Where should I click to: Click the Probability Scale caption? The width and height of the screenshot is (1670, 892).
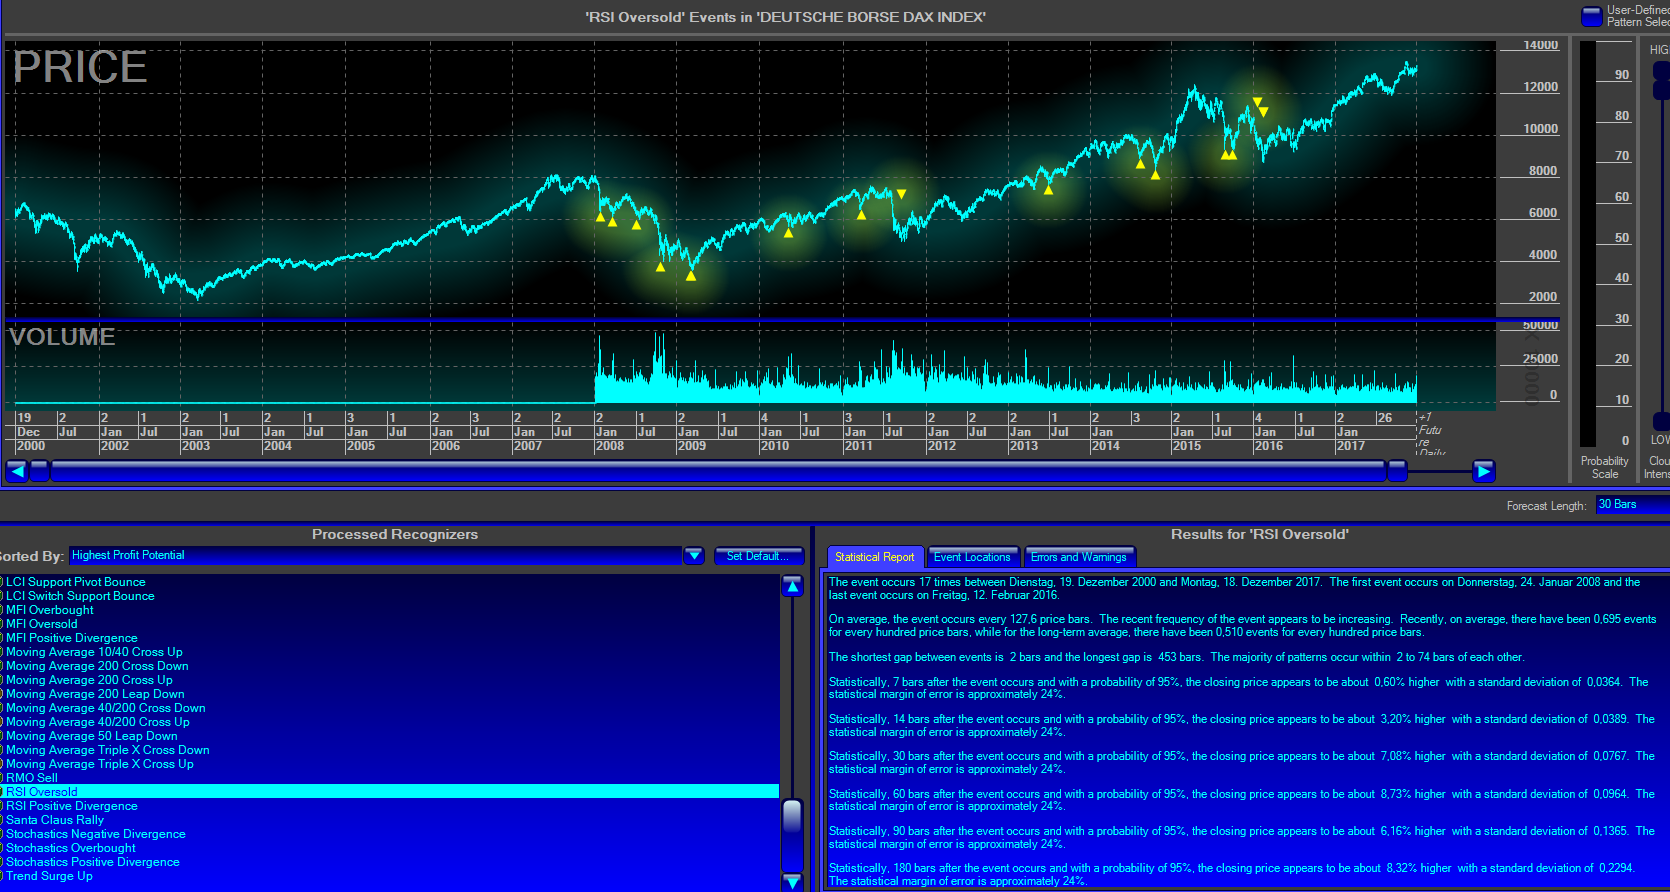[1605, 467]
